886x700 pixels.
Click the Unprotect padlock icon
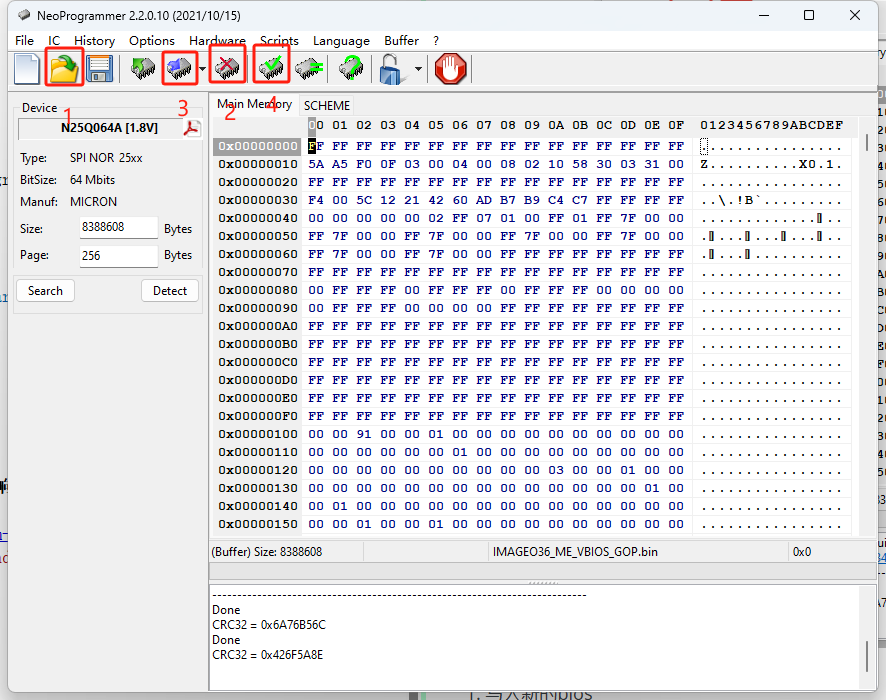(x=391, y=68)
